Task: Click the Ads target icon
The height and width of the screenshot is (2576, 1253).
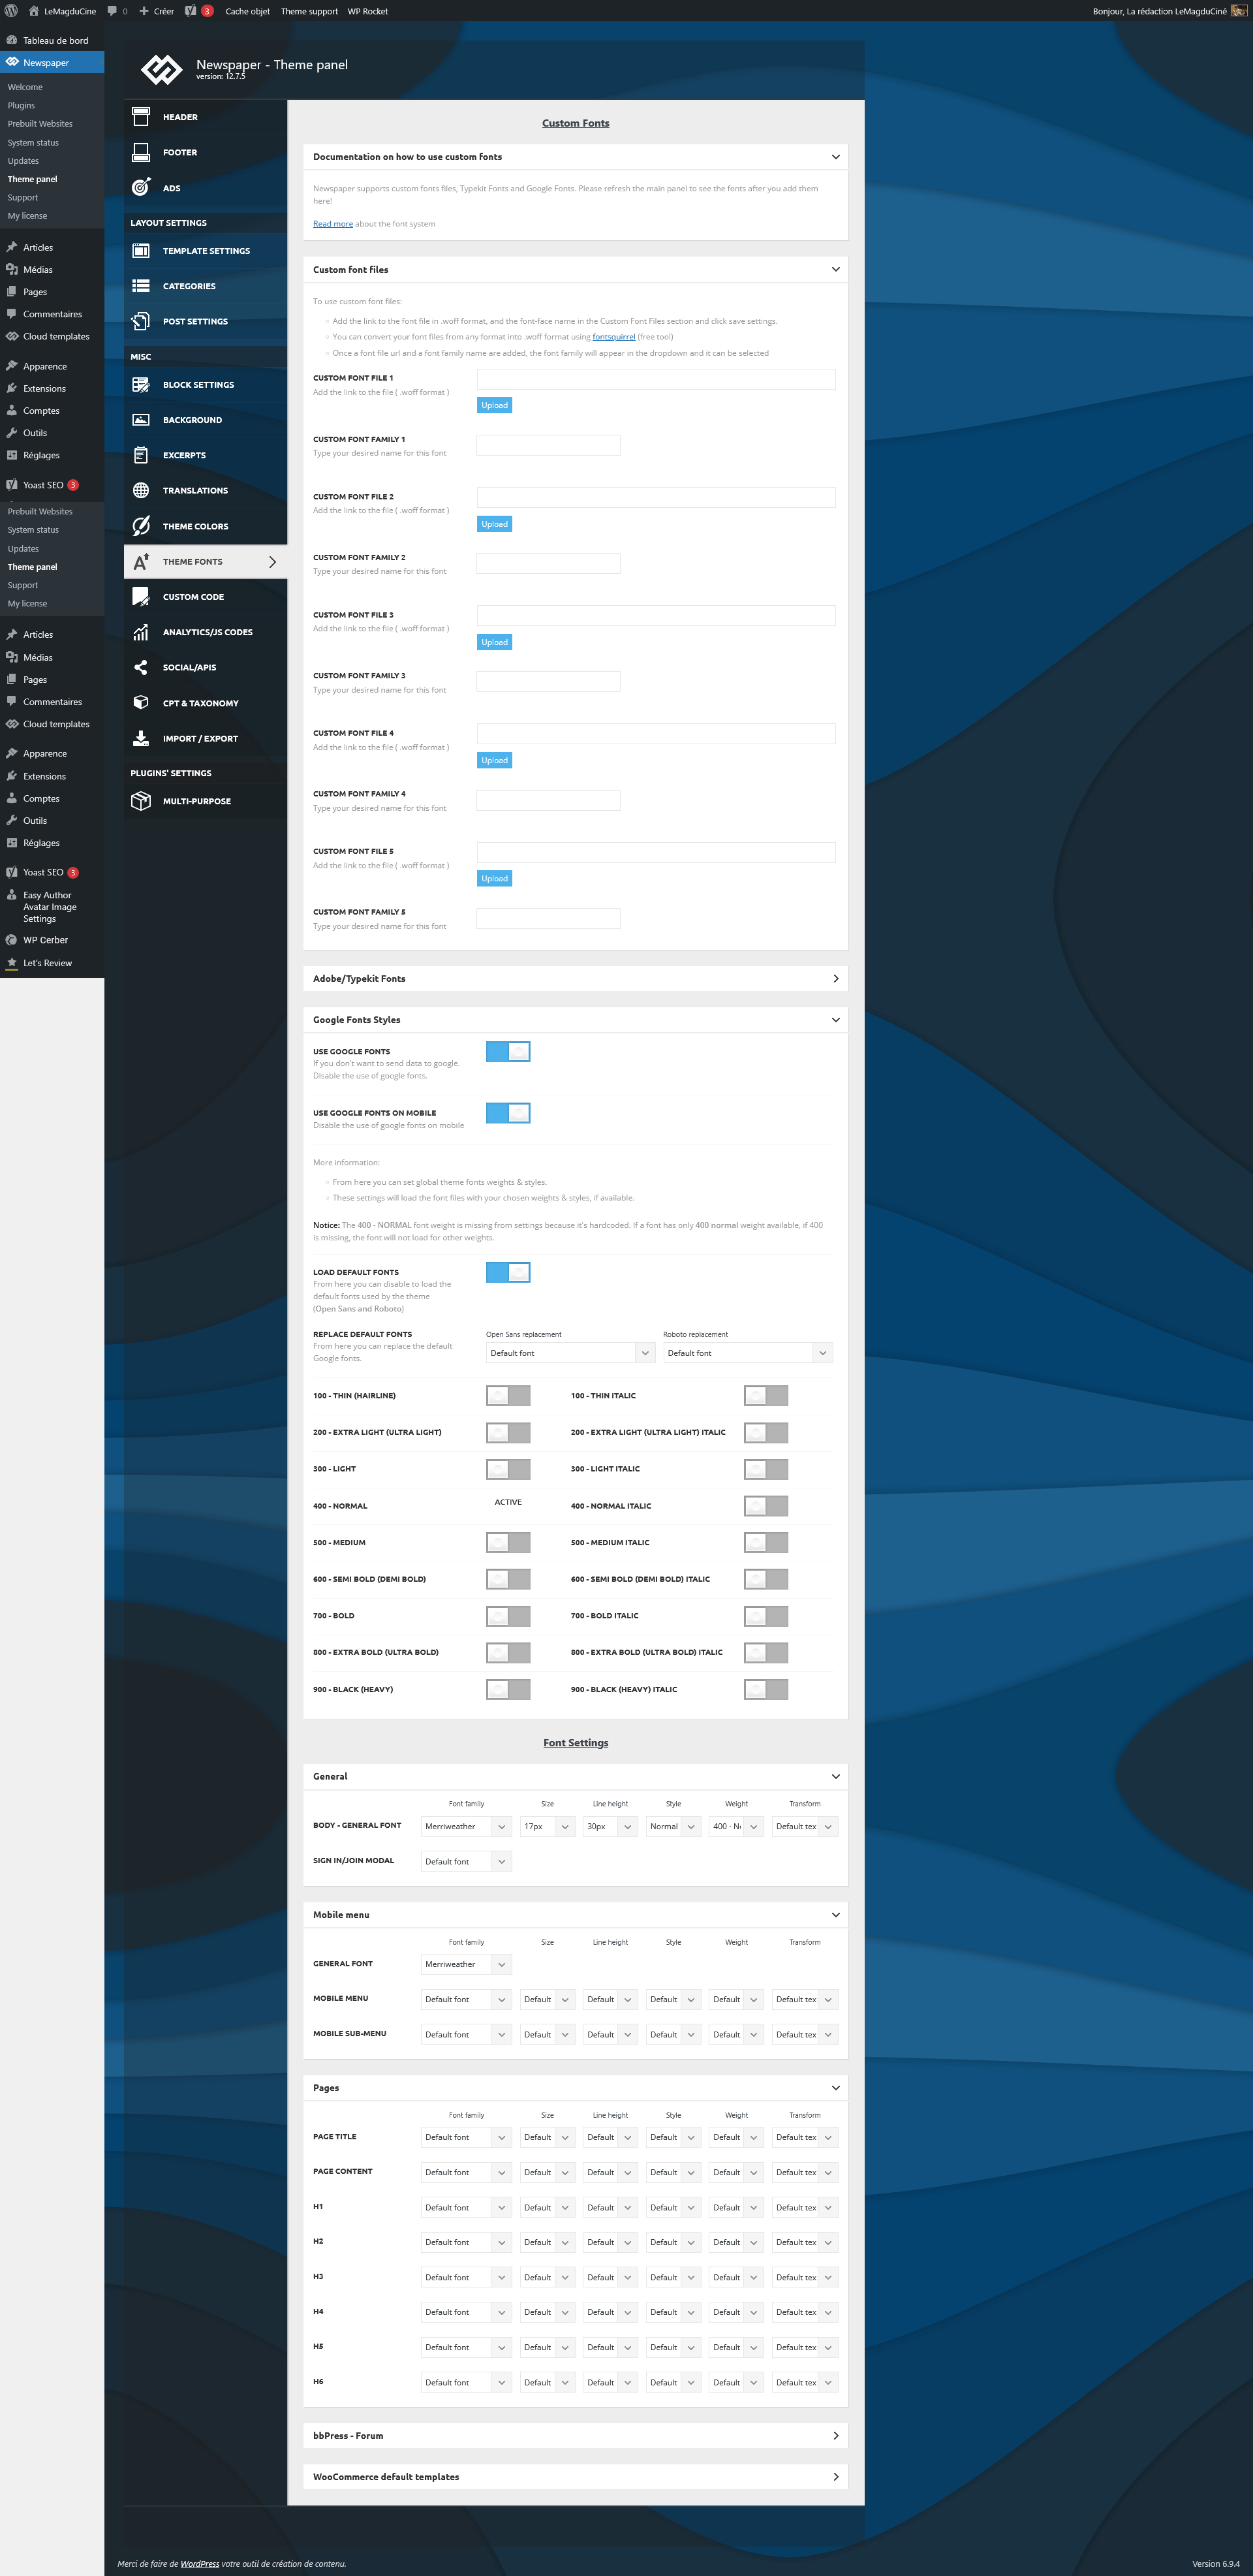Action: tap(141, 188)
